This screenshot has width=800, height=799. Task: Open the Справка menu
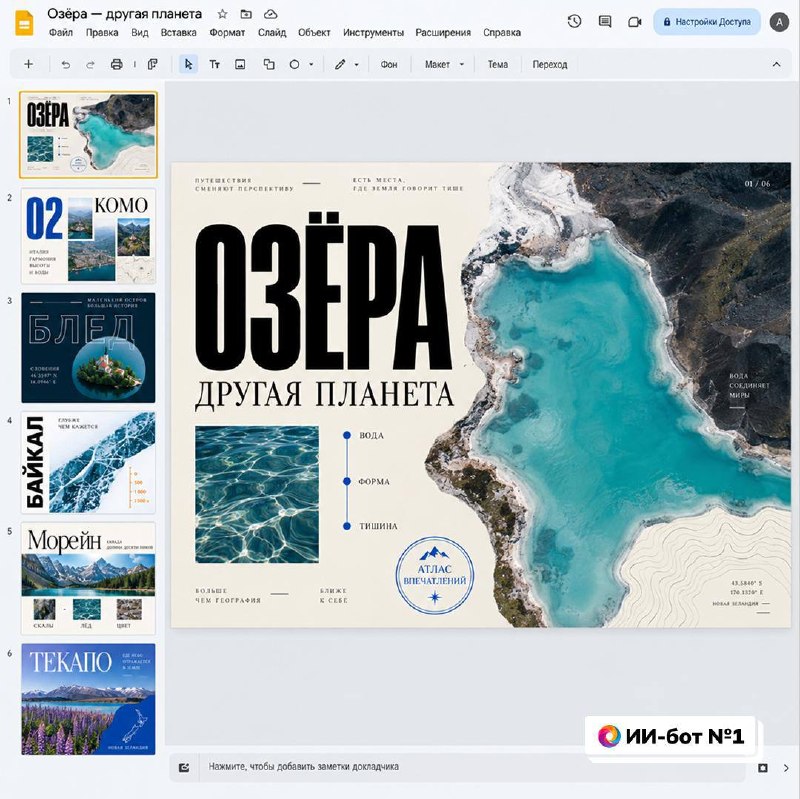pyautogui.click(x=502, y=33)
